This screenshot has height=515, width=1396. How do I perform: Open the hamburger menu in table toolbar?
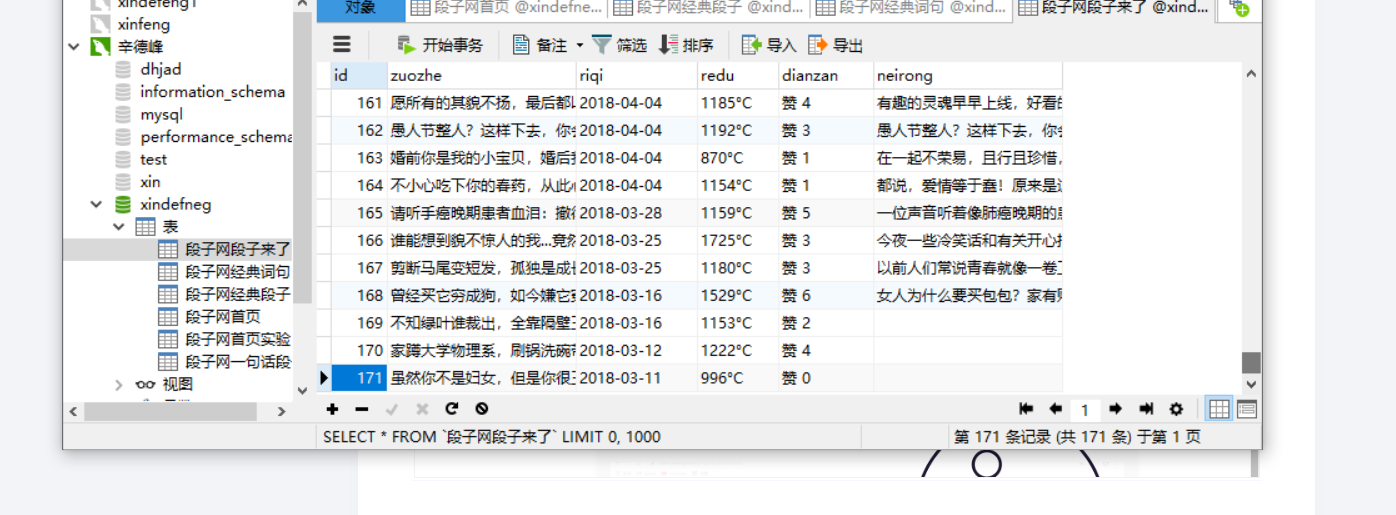tap(342, 44)
